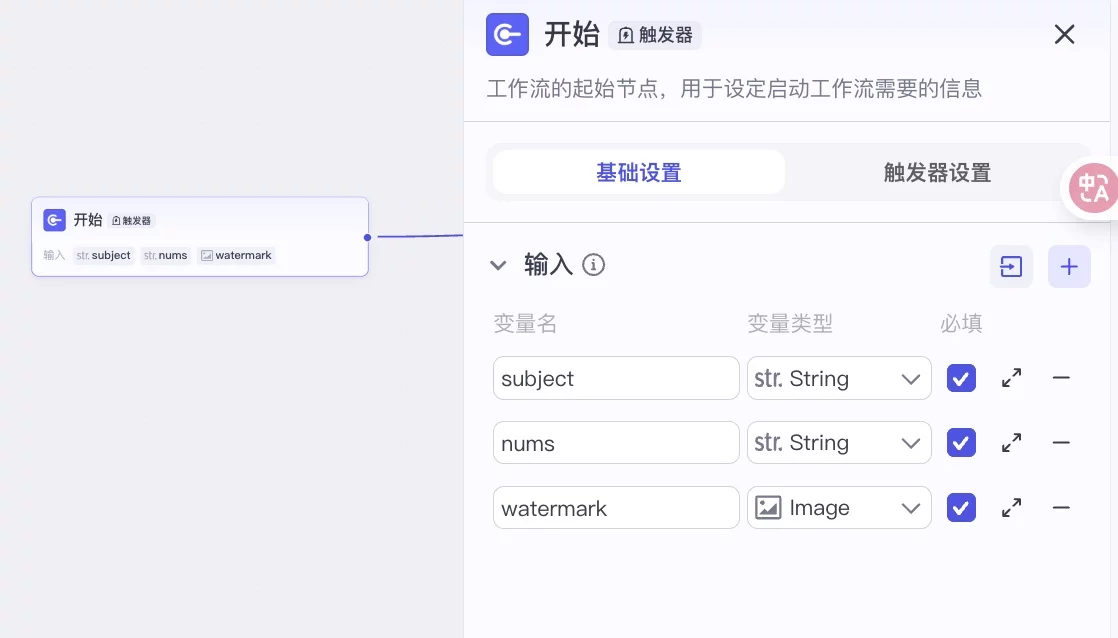Open the info tooltip next to 输入

(593, 265)
